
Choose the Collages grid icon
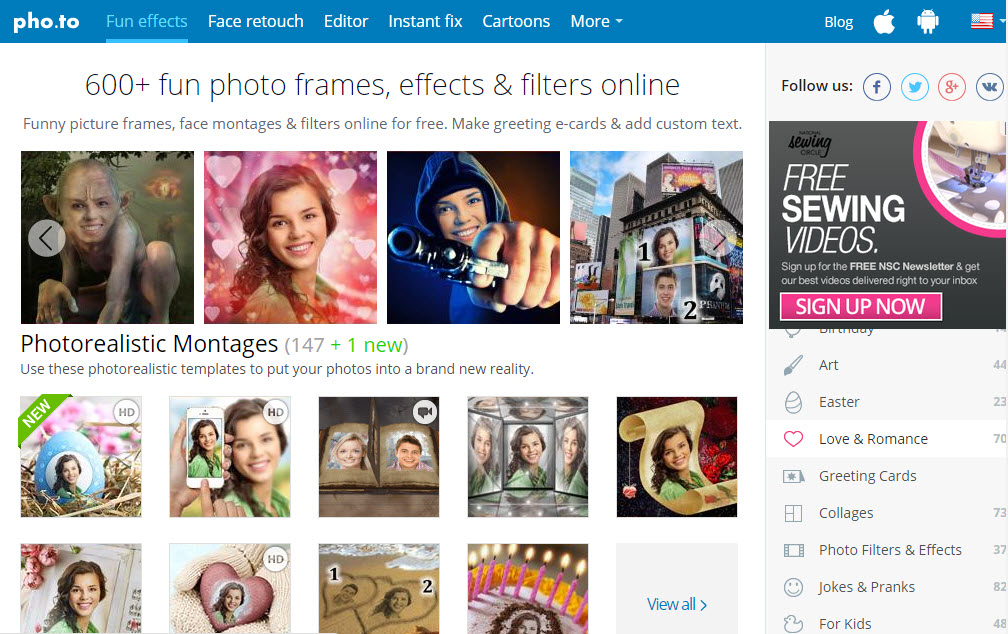(793, 513)
